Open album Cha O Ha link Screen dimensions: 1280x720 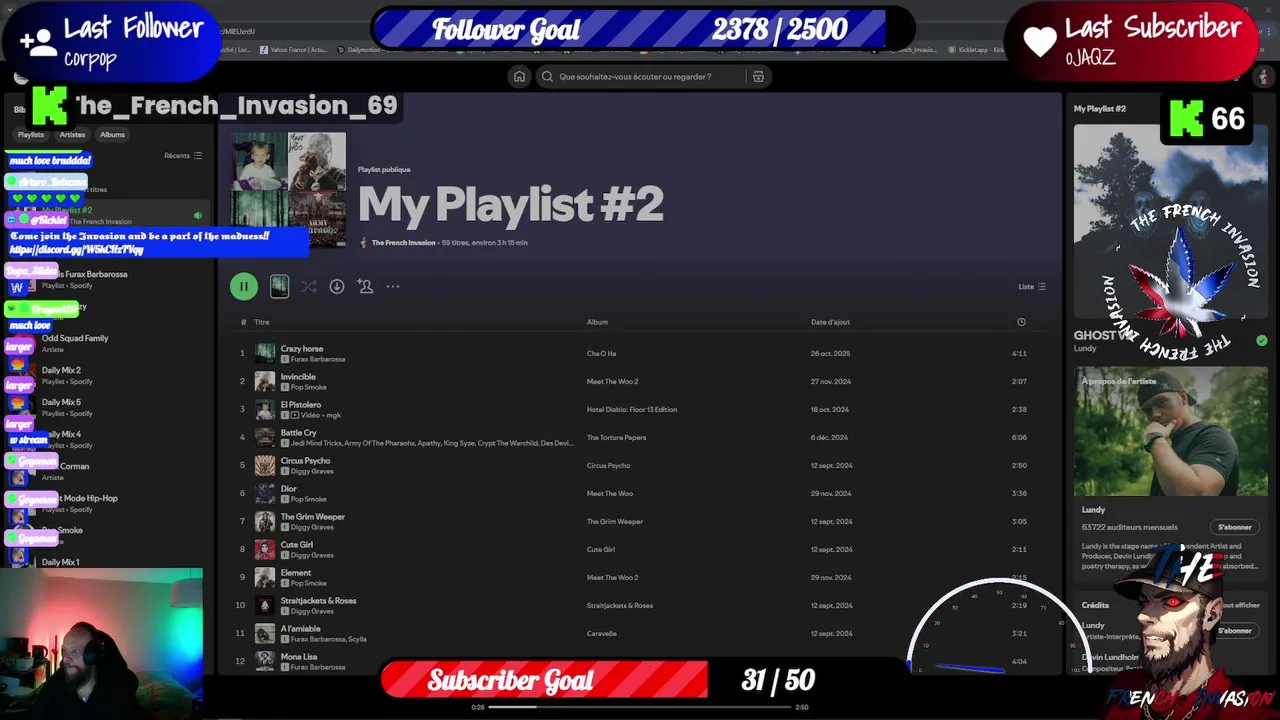tap(601, 354)
